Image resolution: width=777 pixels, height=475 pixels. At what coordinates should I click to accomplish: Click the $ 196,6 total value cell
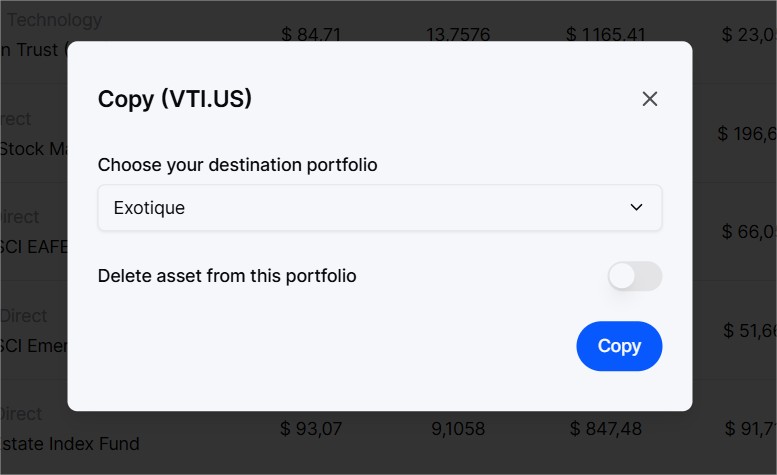pos(747,133)
